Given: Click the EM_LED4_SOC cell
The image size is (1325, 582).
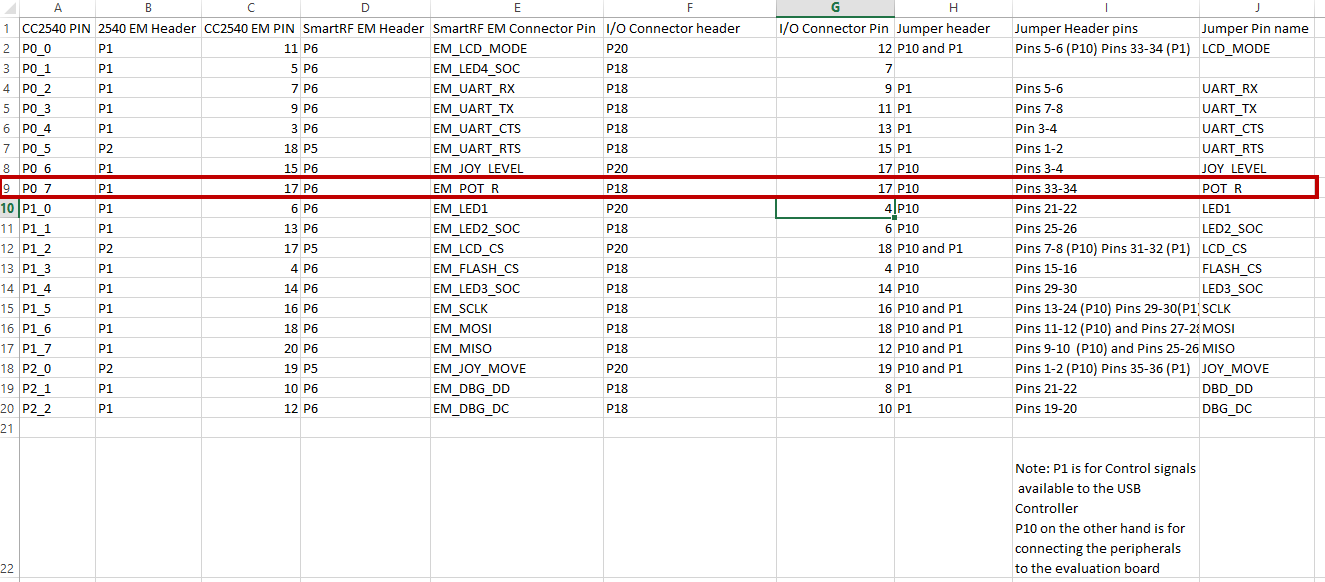Looking at the screenshot, I should 517,68.
